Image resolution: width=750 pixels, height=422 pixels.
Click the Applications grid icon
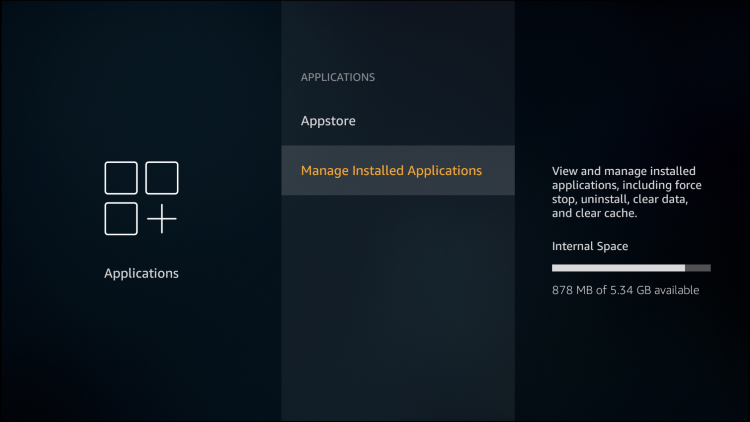141,198
